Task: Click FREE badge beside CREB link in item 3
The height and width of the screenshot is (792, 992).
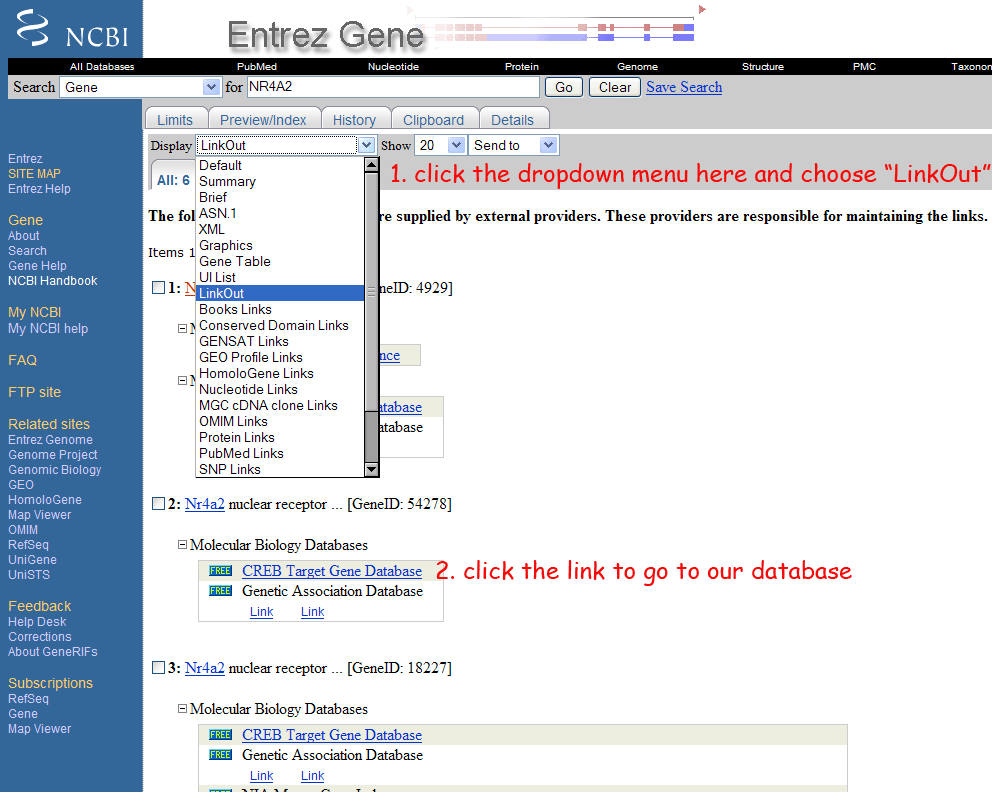Action: pos(220,734)
